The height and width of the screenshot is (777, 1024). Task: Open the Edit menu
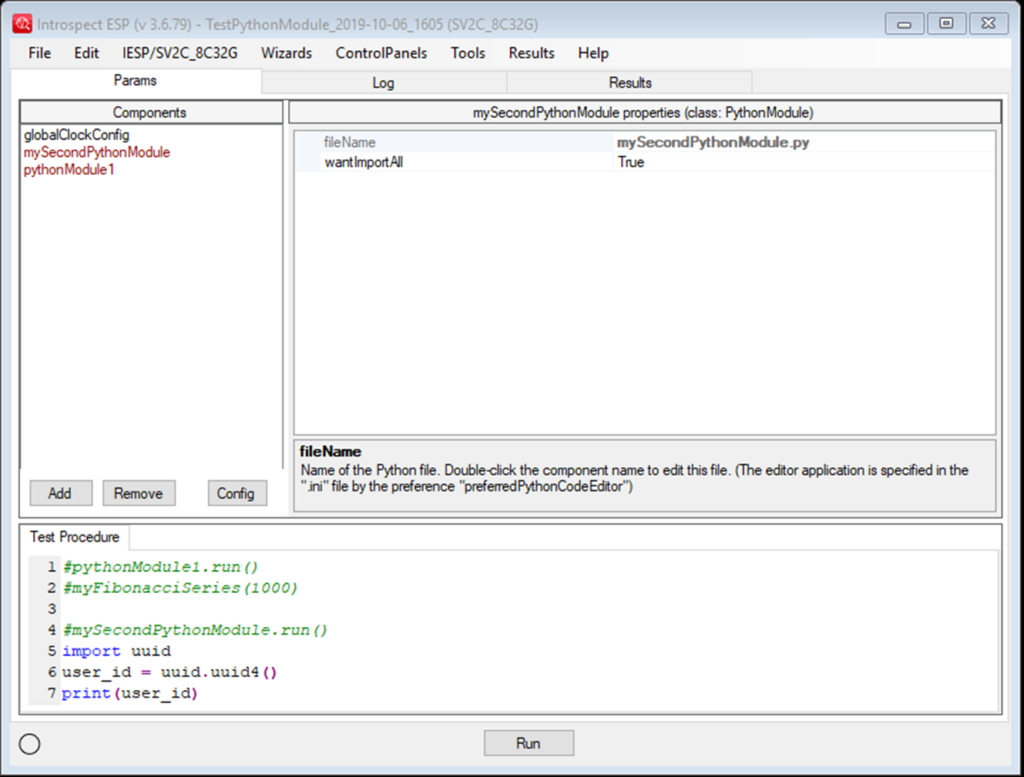86,53
